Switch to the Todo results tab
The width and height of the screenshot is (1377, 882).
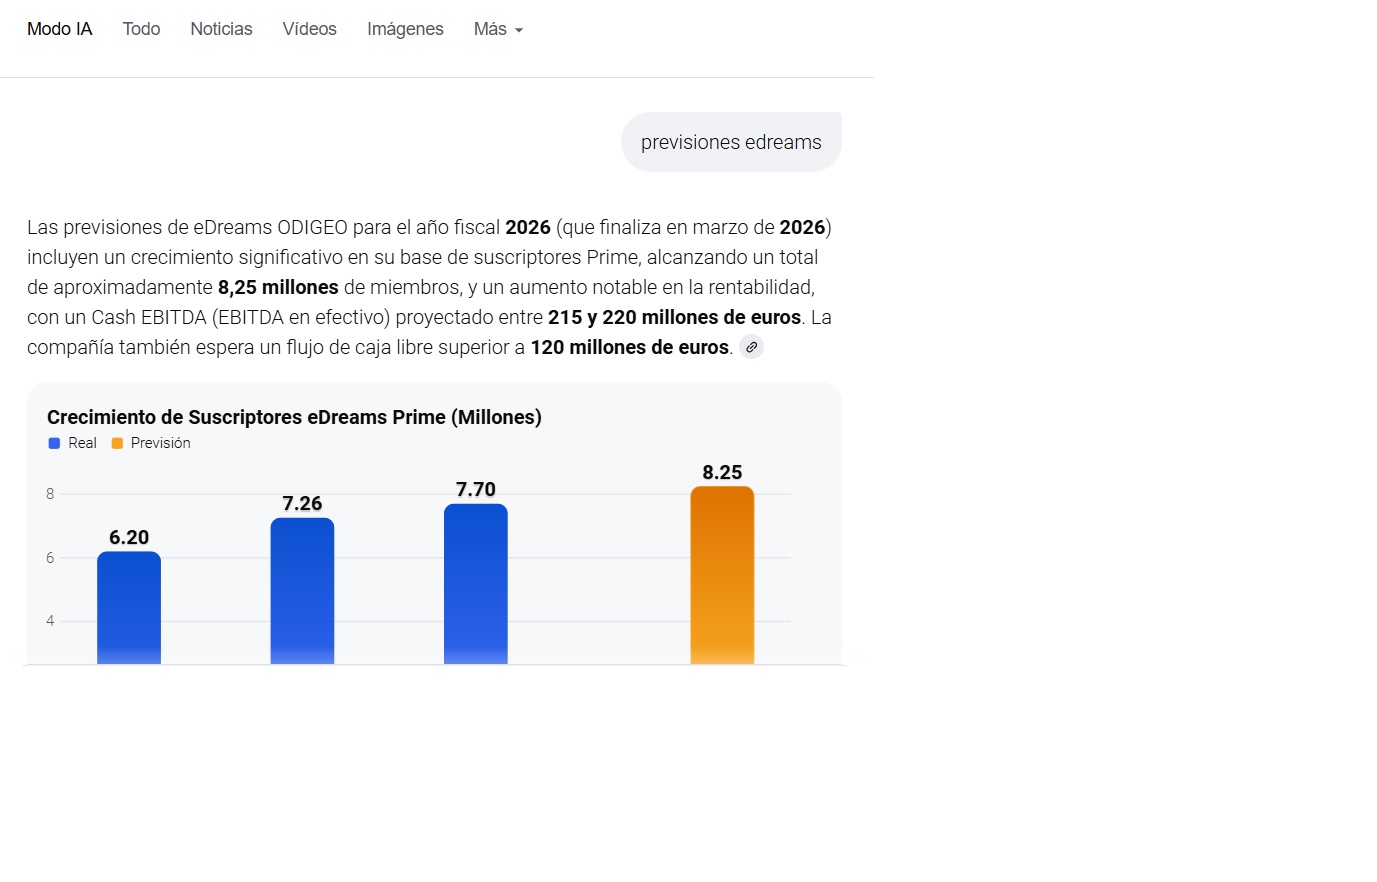pos(141,29)
